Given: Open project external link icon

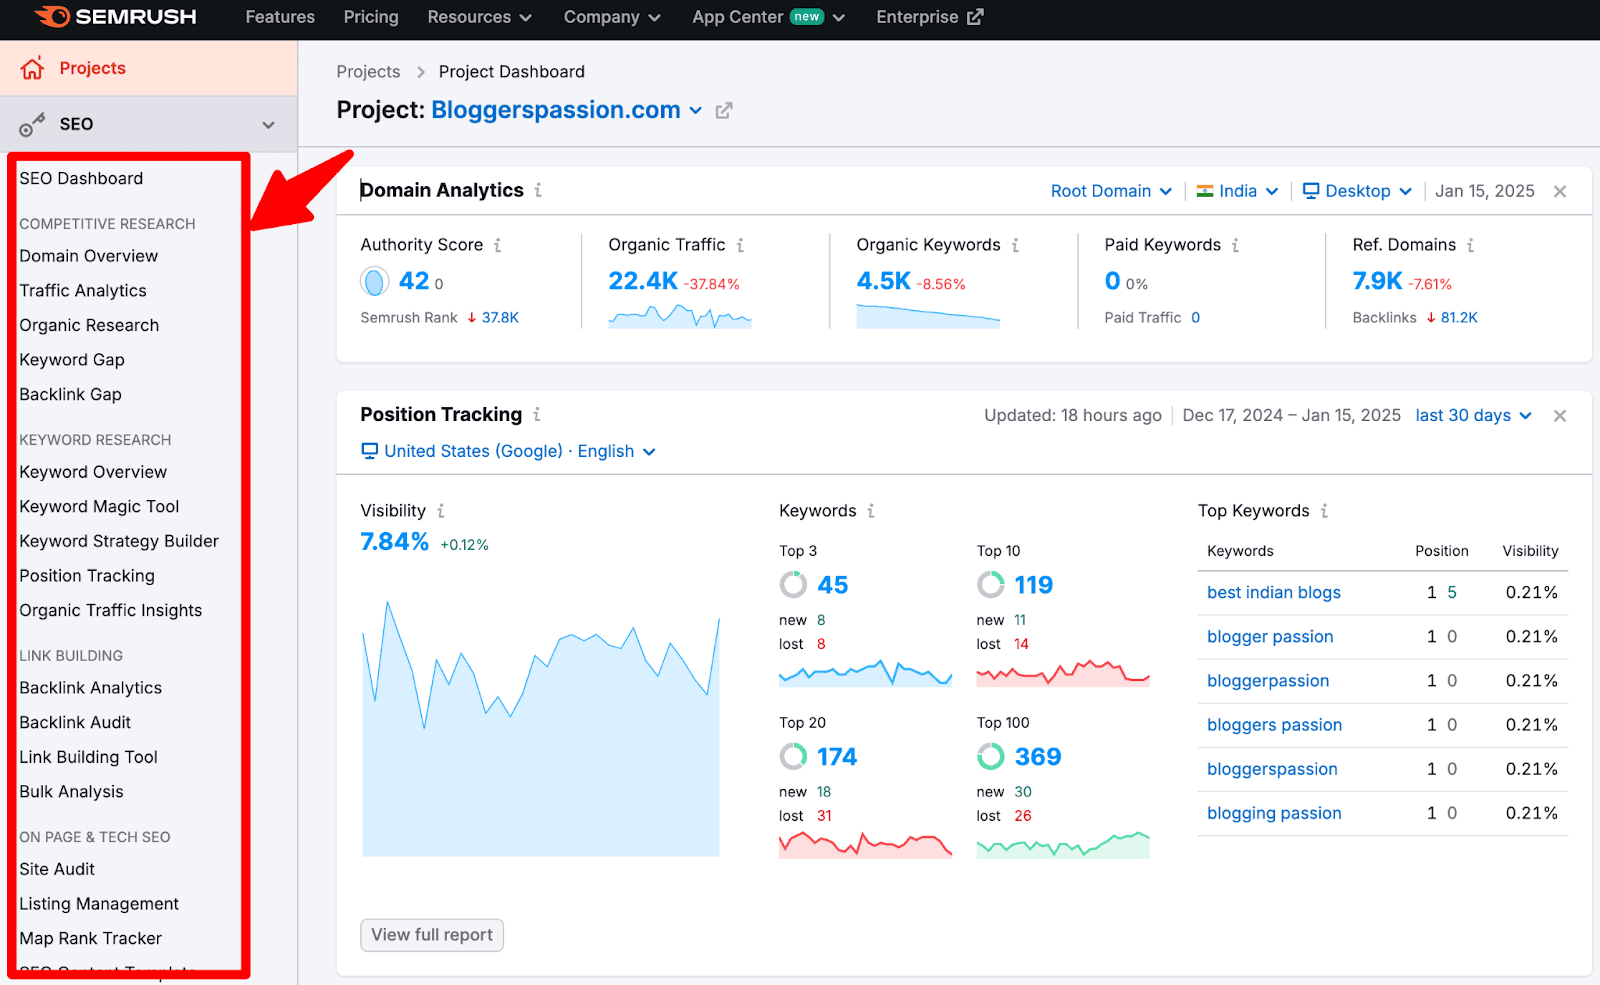Looking at the screenshot, I should tap(724, 111).
